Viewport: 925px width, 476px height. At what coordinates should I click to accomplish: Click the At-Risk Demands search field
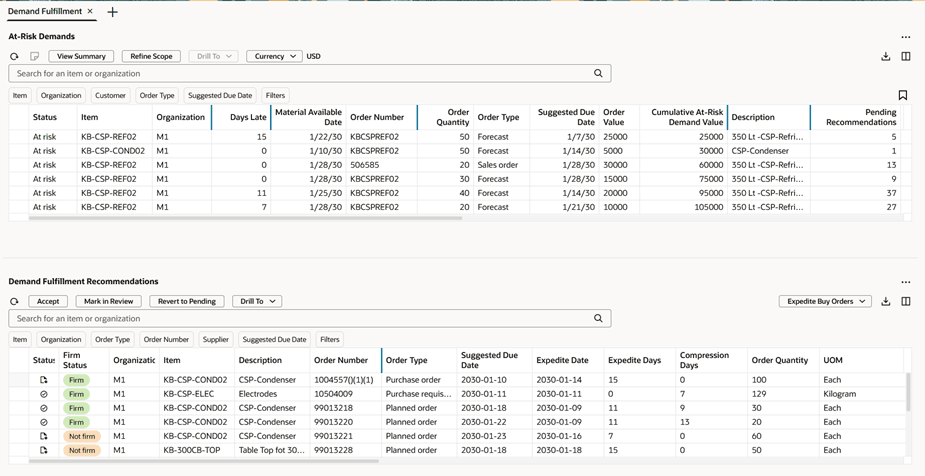coord(310,74)
